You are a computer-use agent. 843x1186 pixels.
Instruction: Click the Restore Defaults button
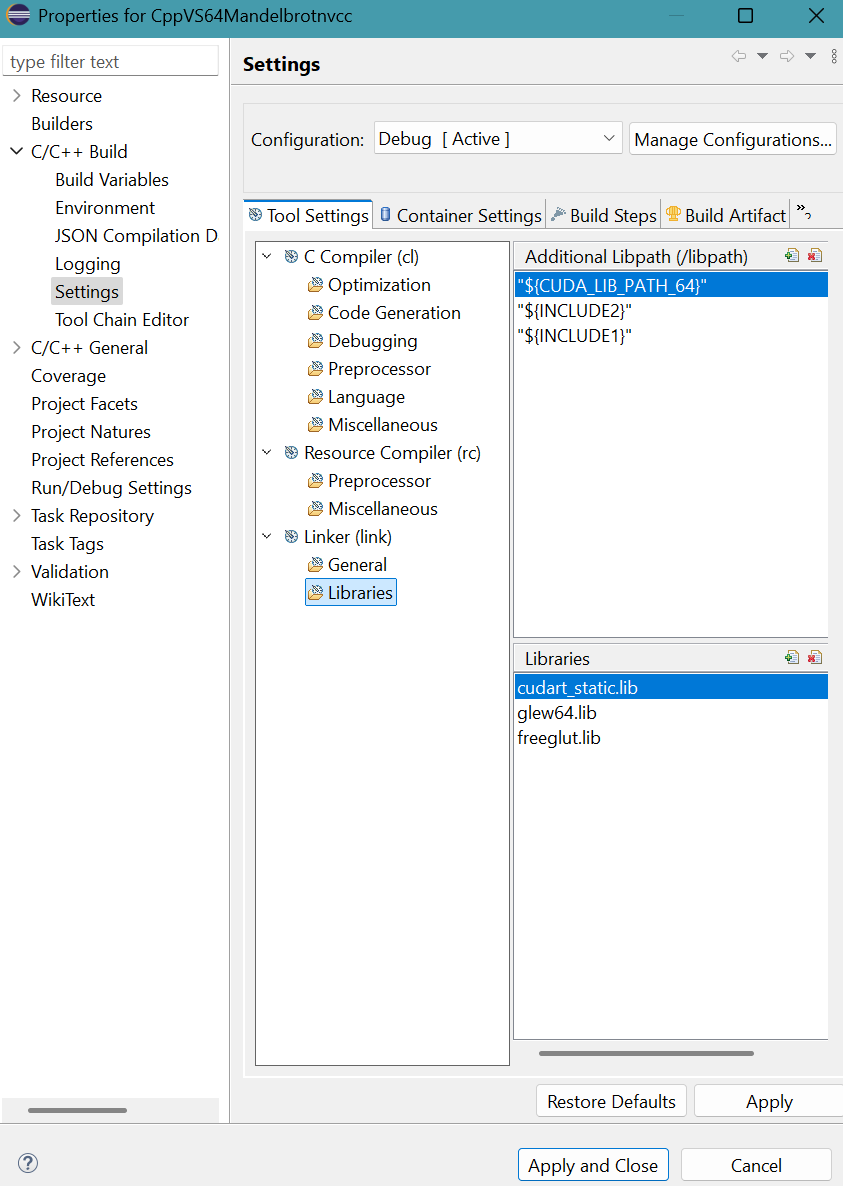(x=611, y=1101)
